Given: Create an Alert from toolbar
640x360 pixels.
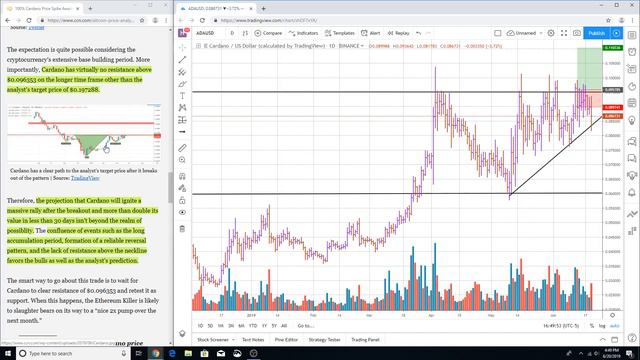Looking at the screenshot, I should pyautogui.click(x=371, y=33).
